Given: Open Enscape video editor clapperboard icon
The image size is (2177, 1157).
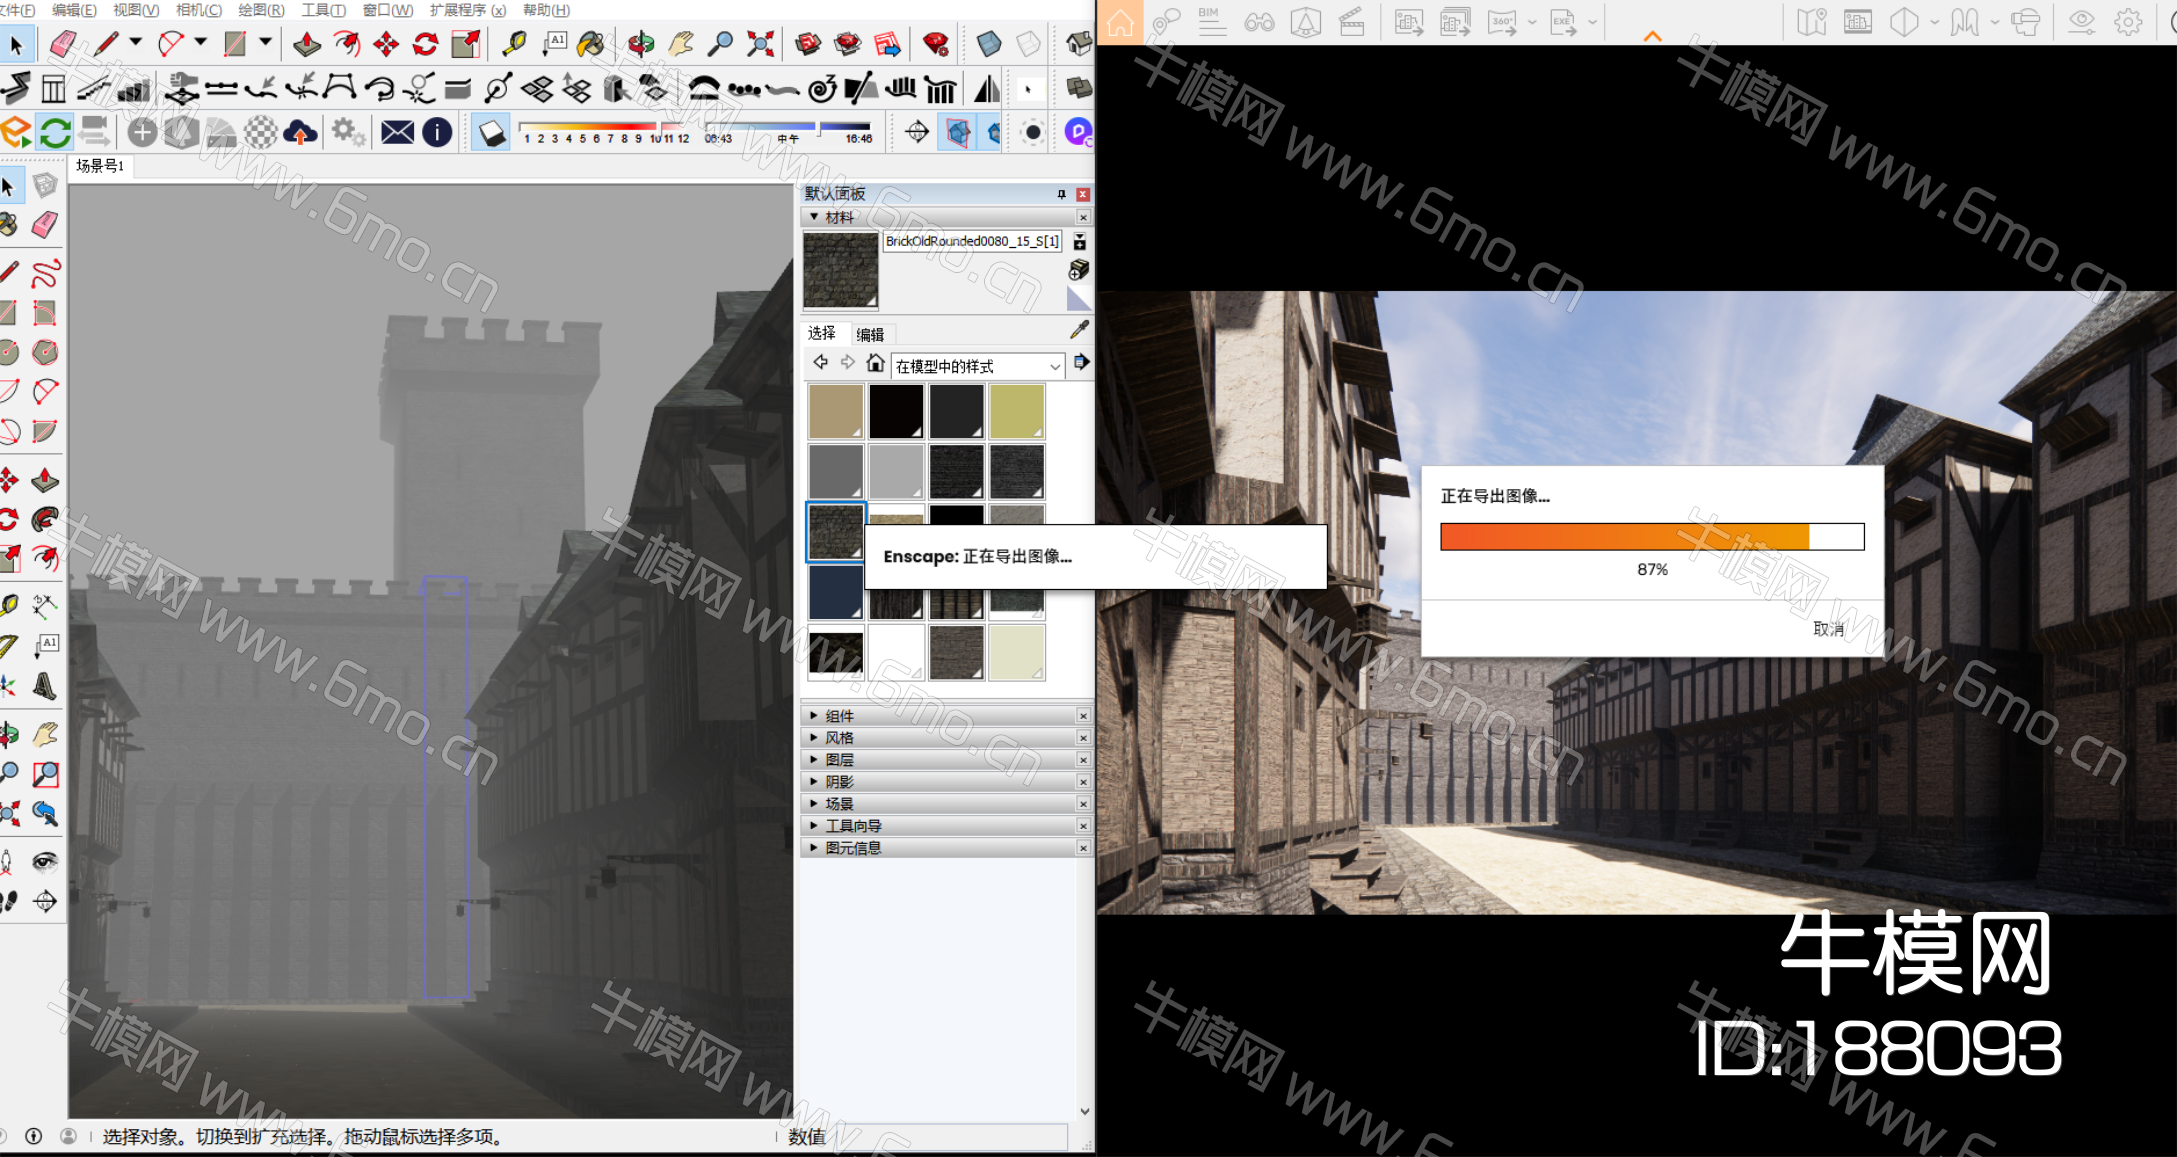Looking at the screenshot, I should [x=1352, y=22].
